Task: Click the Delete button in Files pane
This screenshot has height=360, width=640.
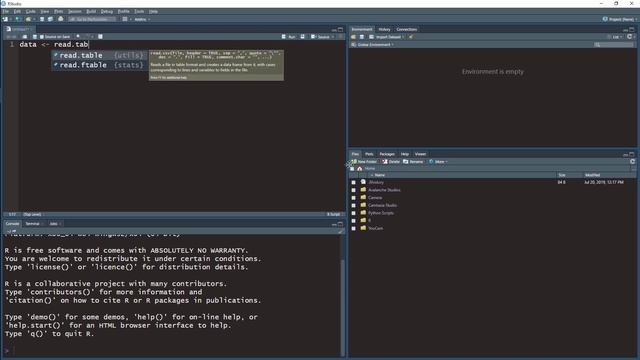Action: click(391, 162)
